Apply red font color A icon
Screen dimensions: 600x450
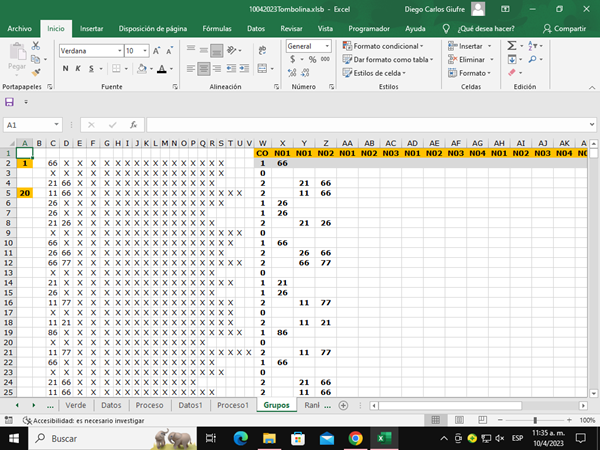[x=162, y=68]
